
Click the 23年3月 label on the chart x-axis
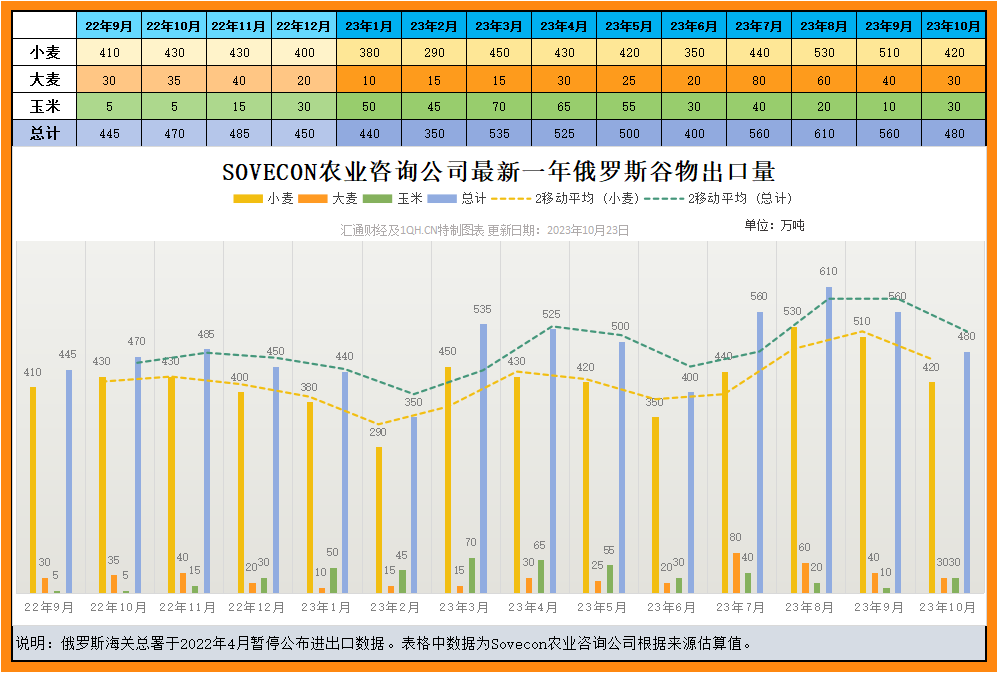point(464,607)
